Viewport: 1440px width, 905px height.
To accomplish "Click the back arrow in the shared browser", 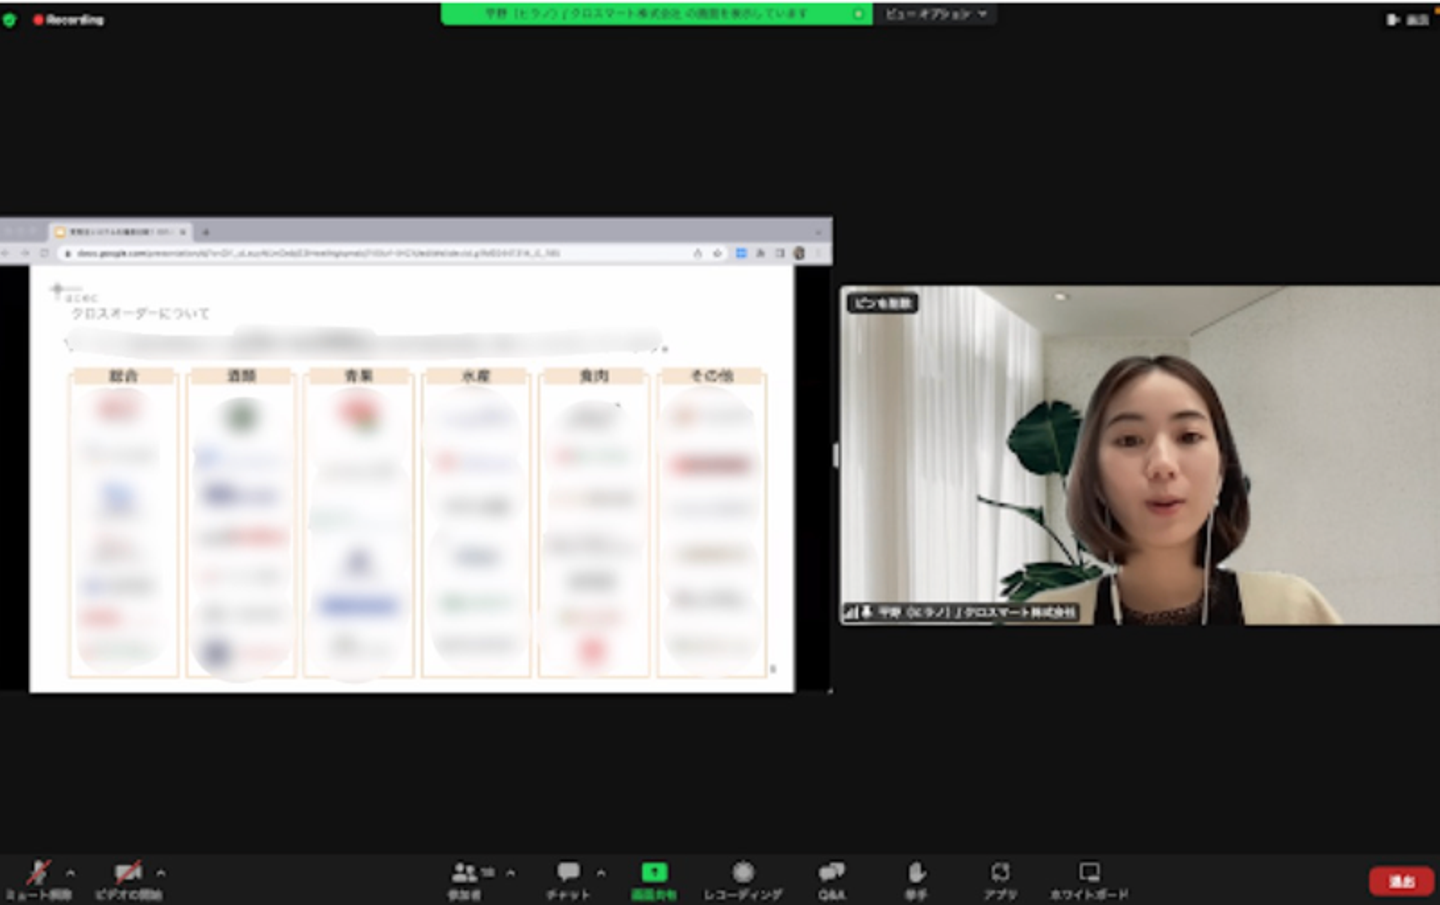I will tap(6, 253).
